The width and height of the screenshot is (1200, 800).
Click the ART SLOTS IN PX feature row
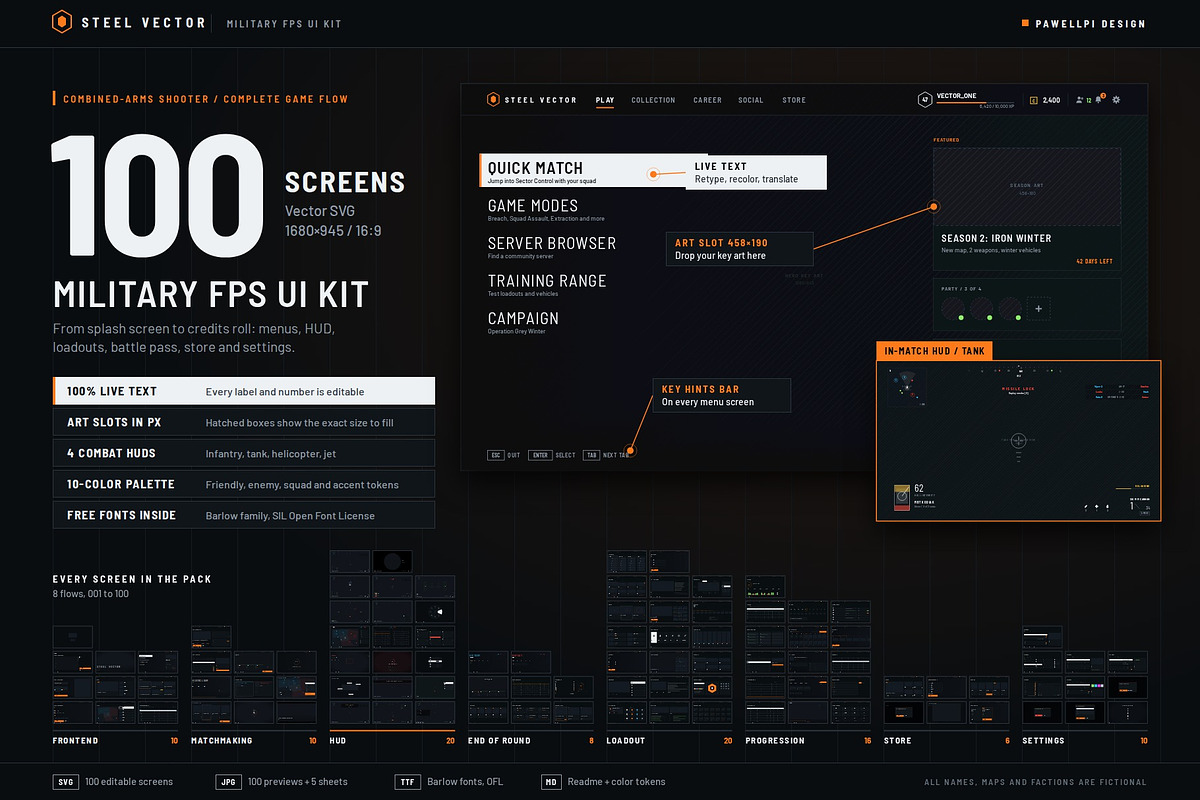click(244, 422)
